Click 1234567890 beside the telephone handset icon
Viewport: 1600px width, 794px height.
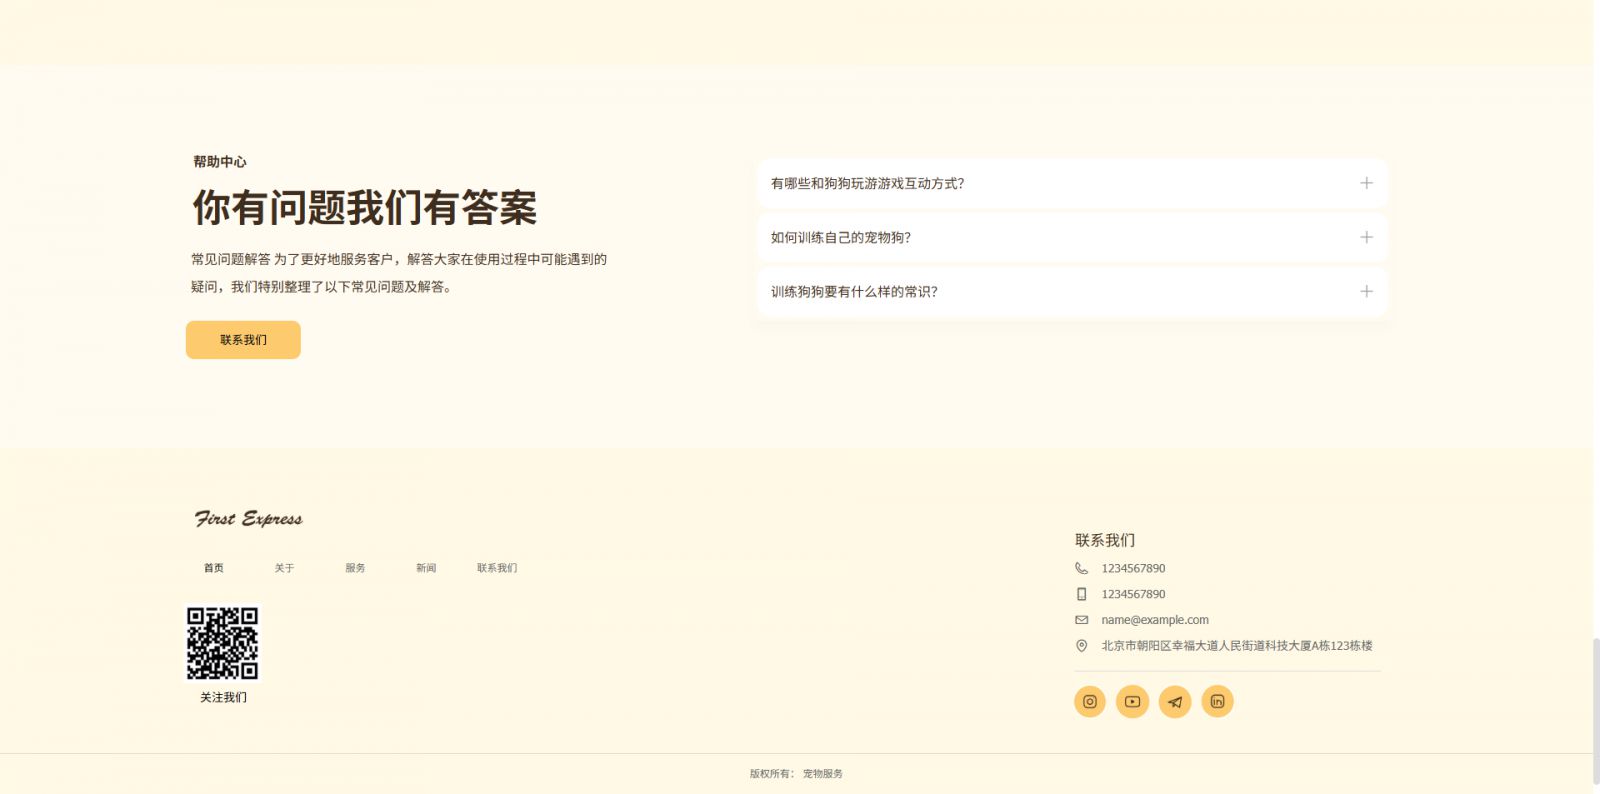(x=1133, y=568)
